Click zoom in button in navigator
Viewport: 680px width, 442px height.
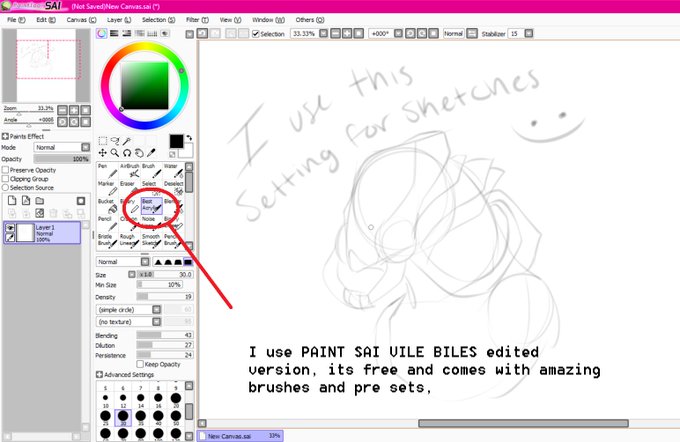(74, 110)
